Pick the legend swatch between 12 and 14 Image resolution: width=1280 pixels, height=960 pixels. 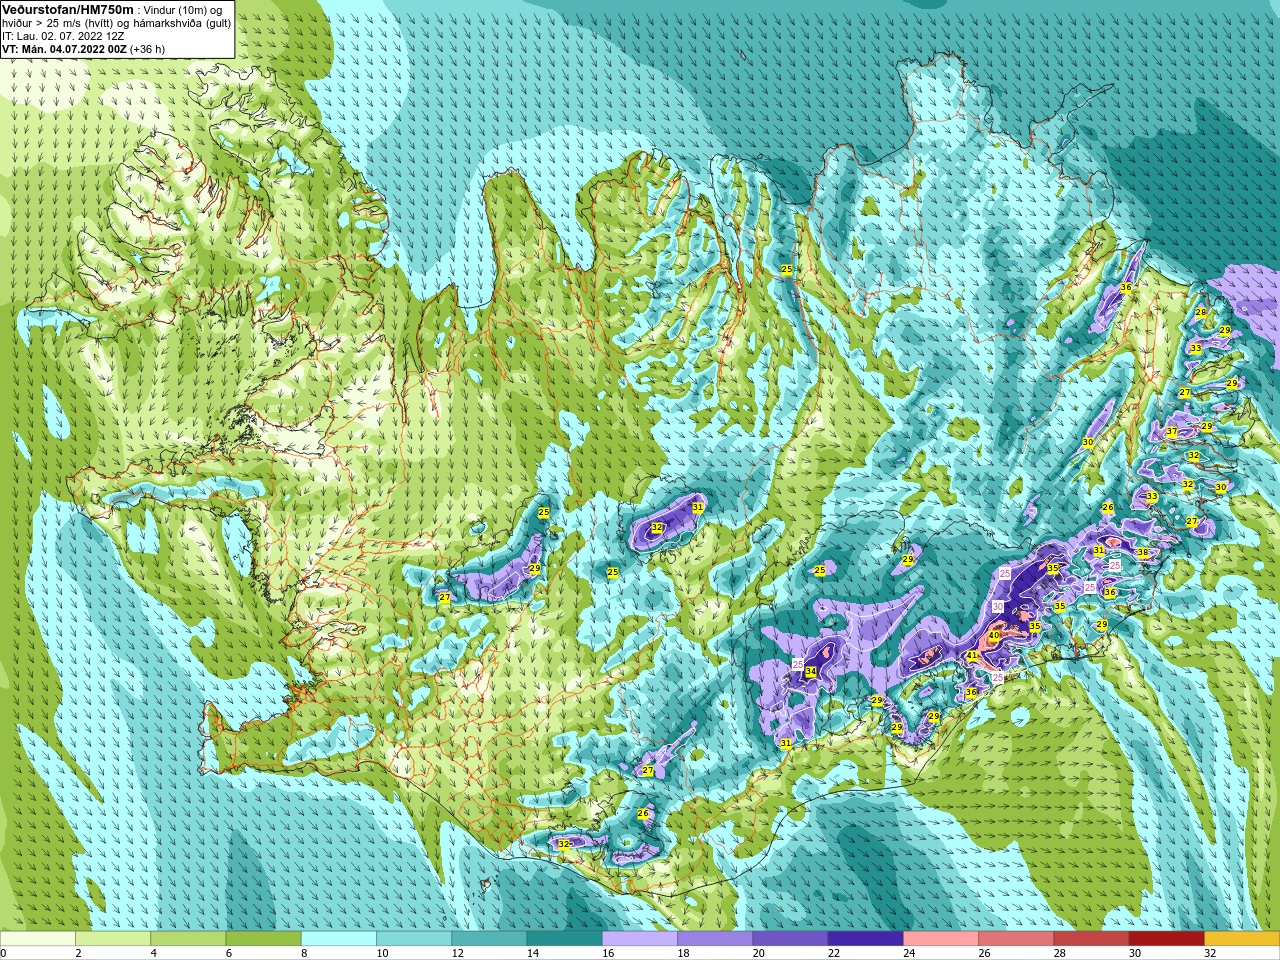[x=489, y=938]
